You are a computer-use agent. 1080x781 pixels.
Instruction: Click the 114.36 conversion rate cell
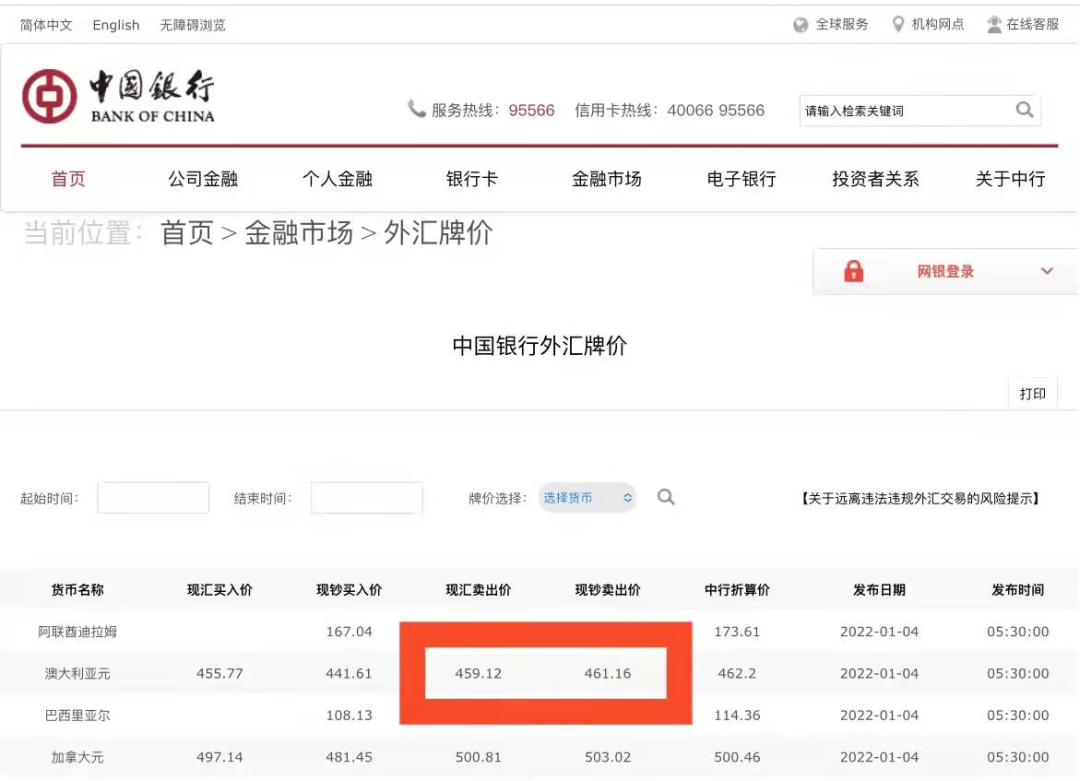pos(737,716)
